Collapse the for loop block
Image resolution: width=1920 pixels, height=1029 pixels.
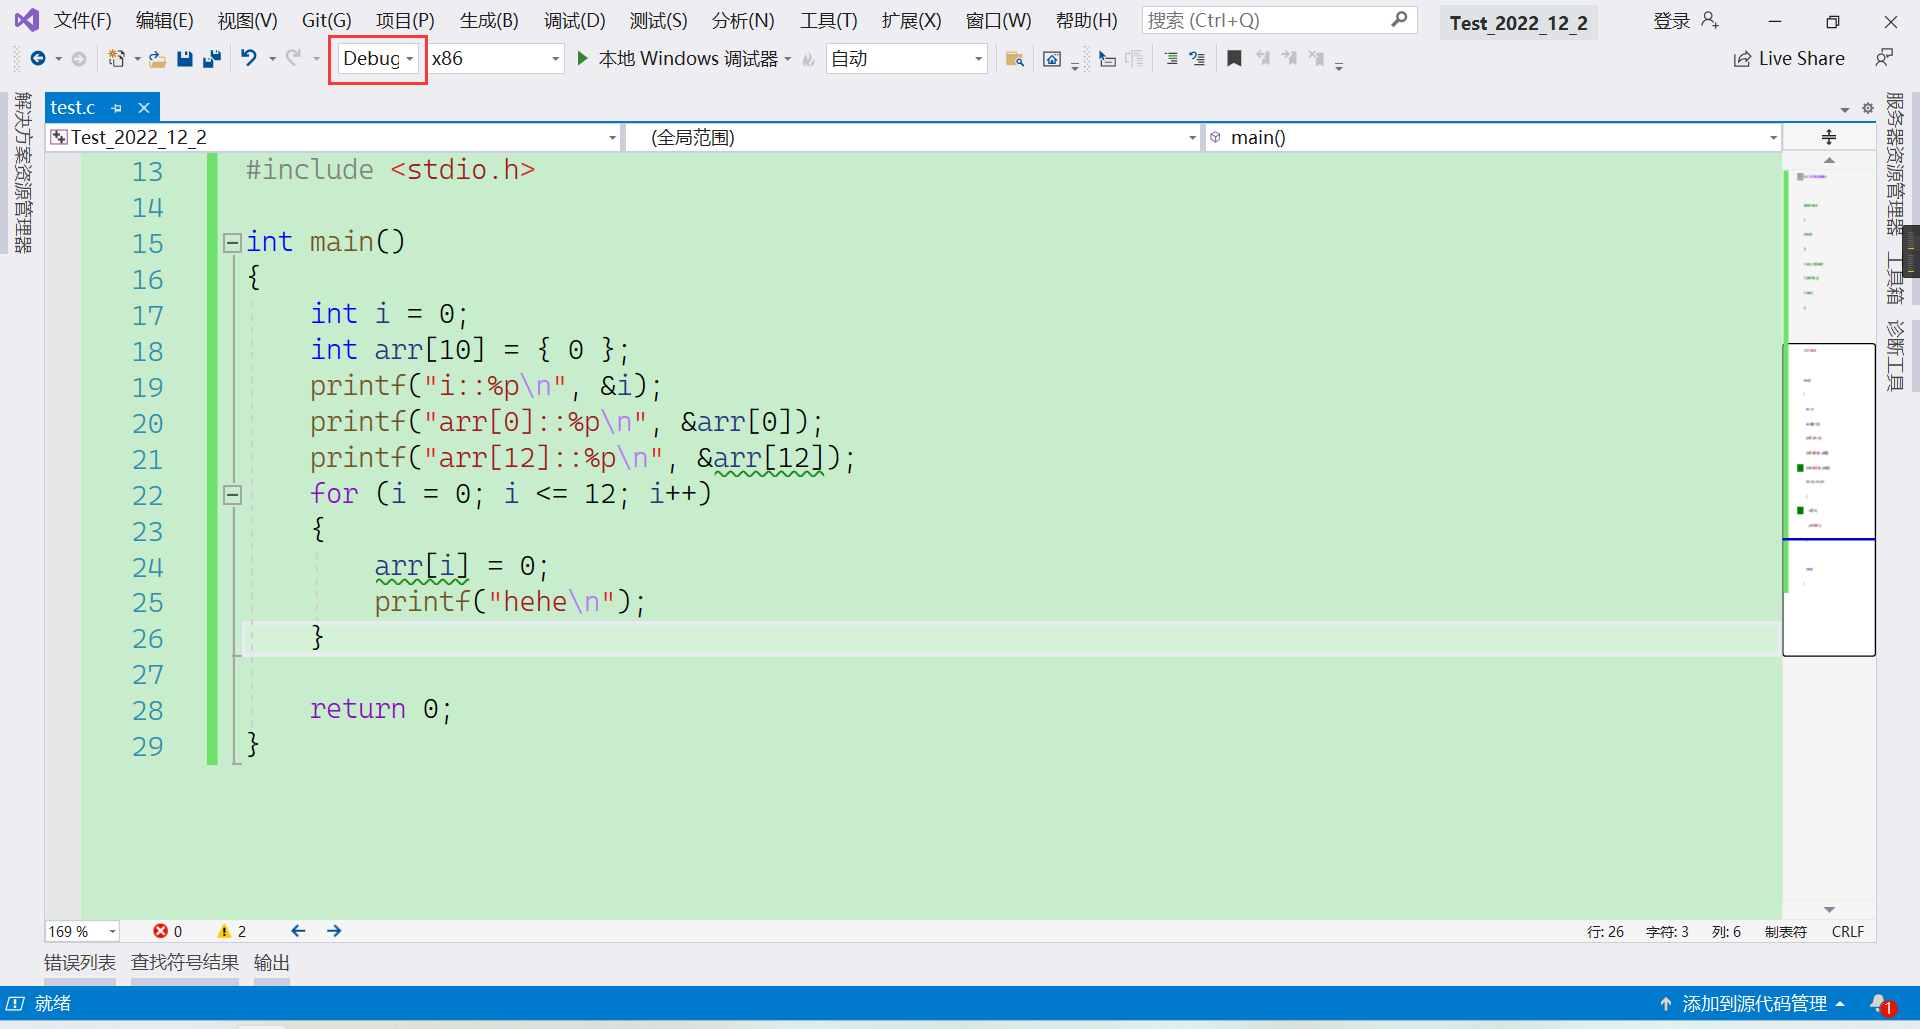point(232,494)
